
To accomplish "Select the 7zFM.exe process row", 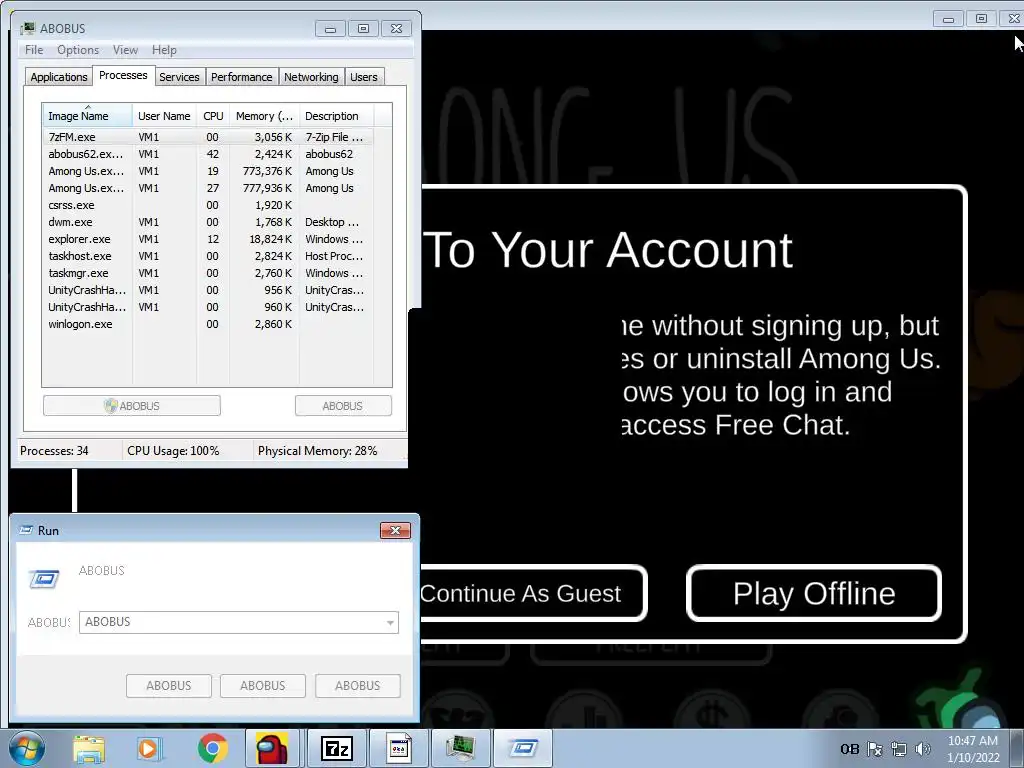I will click(x=208, y=137).
